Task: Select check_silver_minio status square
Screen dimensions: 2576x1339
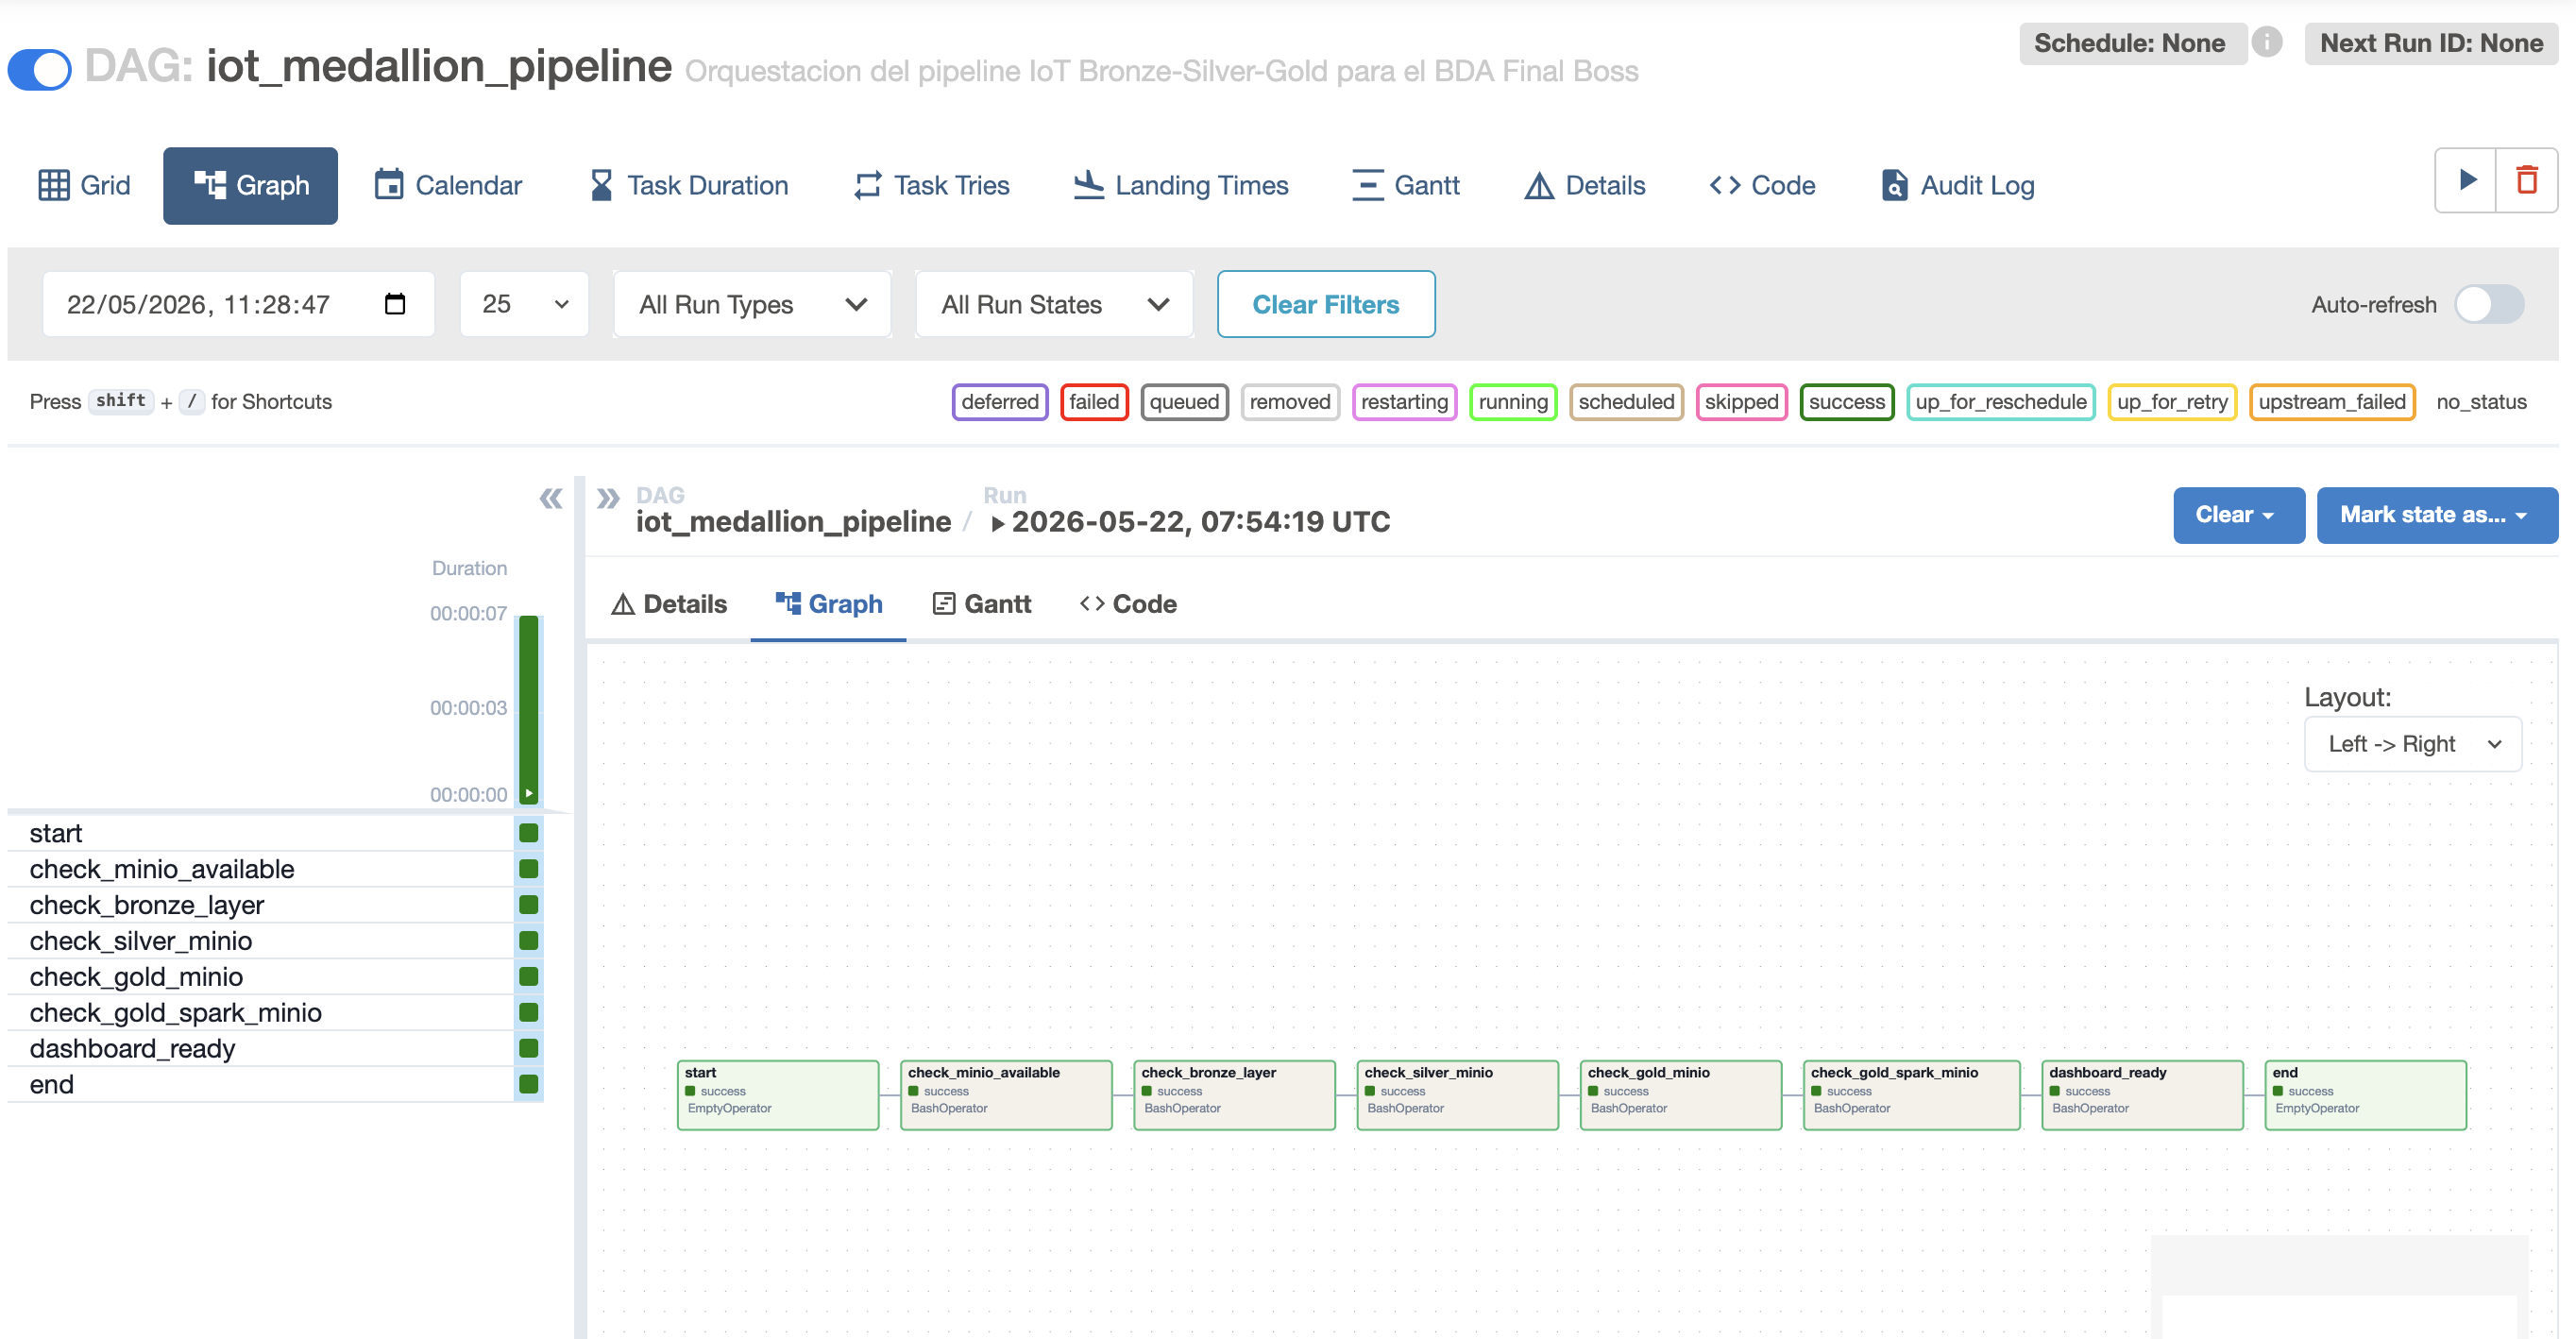Action: [529, 940]
